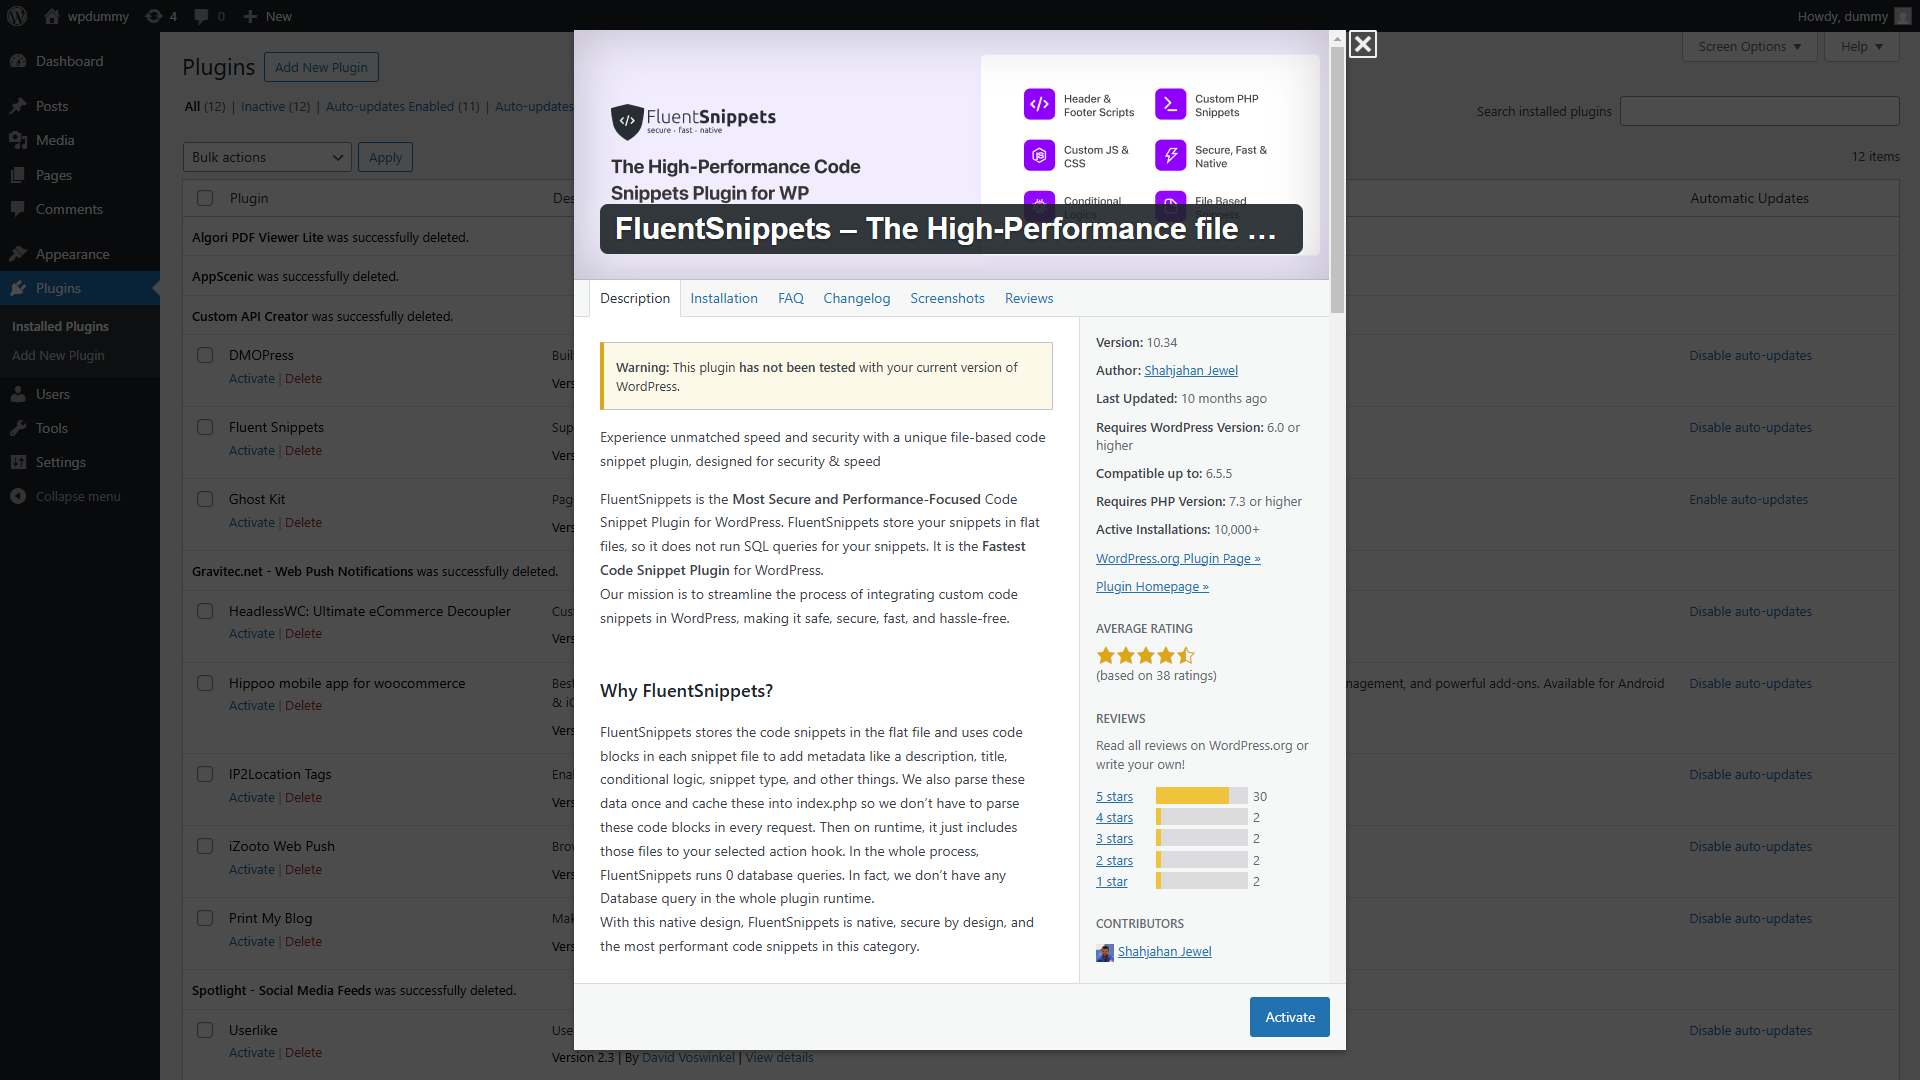Open the wpdummy site home icon
The width and height of the screenshot is (1920, 1080).
[x=52, y=16]
